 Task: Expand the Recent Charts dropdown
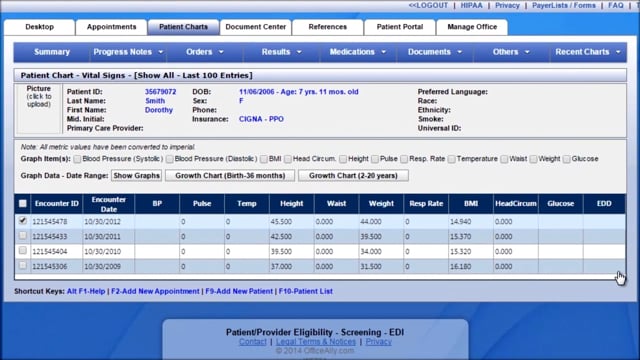pyautogui.click(x=588, y=52)
